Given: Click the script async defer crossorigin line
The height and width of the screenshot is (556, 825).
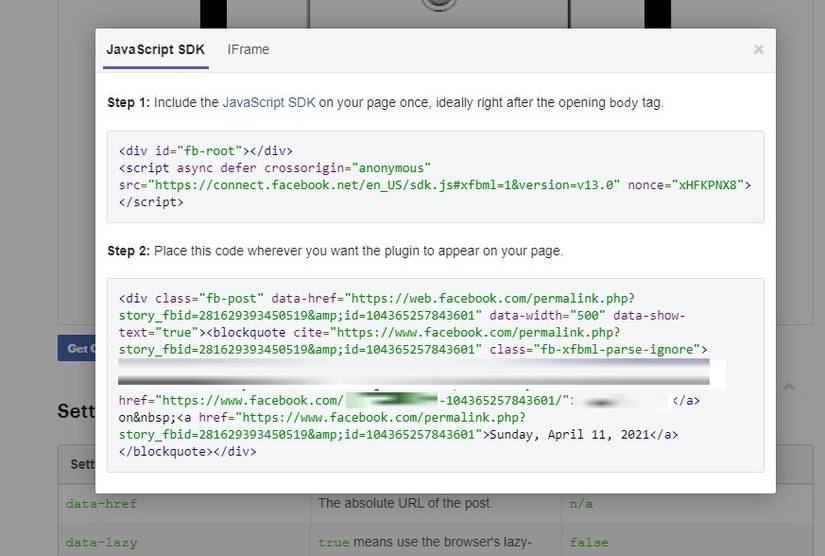Looking at the screenshot, I should (x=275, y=168).
